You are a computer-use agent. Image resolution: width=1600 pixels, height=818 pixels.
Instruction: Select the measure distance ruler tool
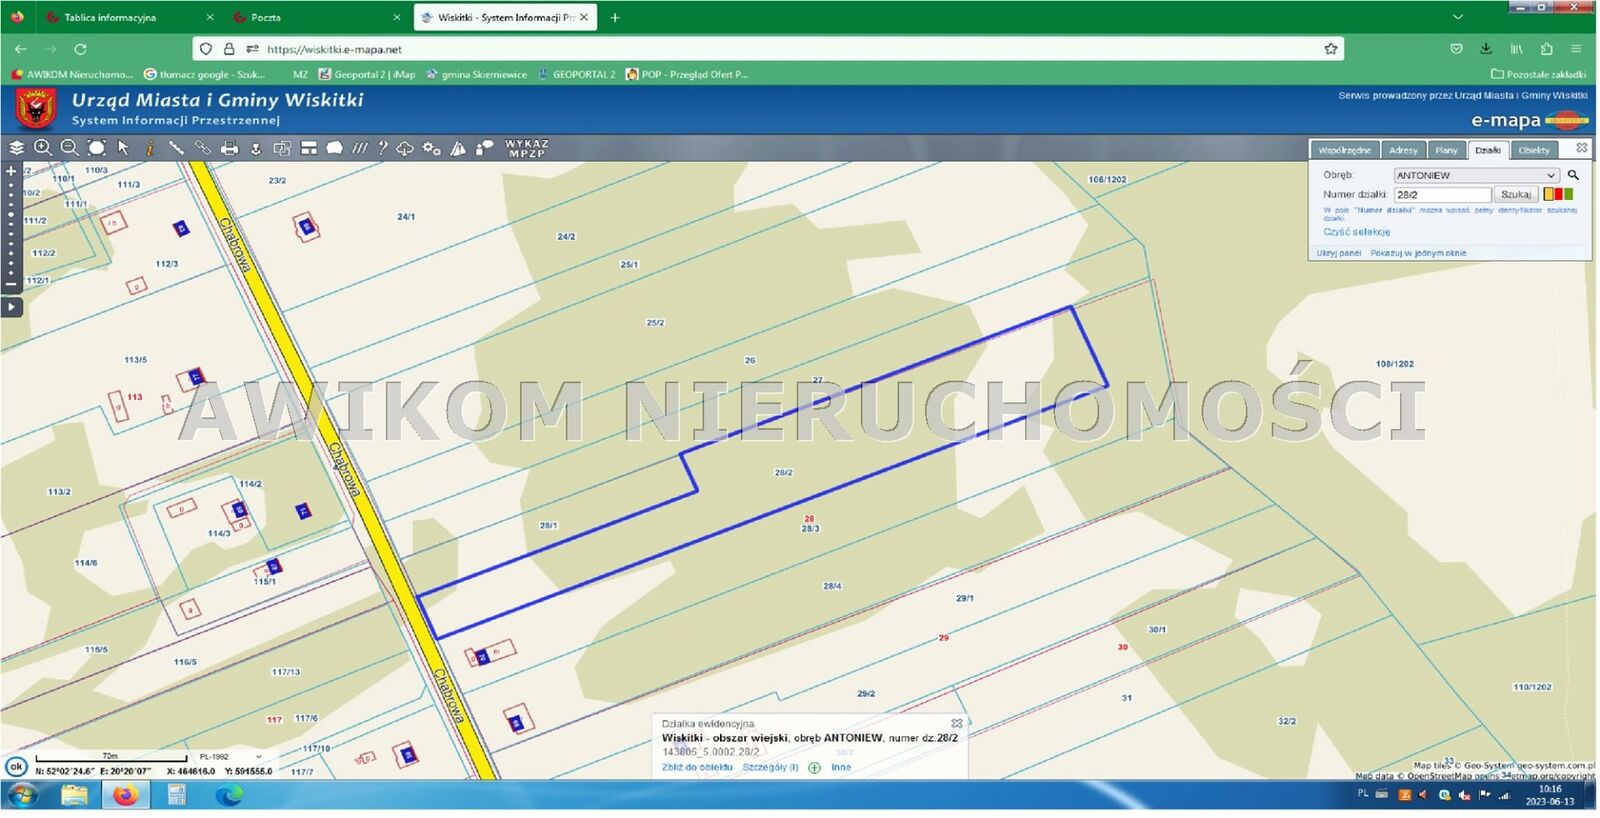(x=176, y=148)
